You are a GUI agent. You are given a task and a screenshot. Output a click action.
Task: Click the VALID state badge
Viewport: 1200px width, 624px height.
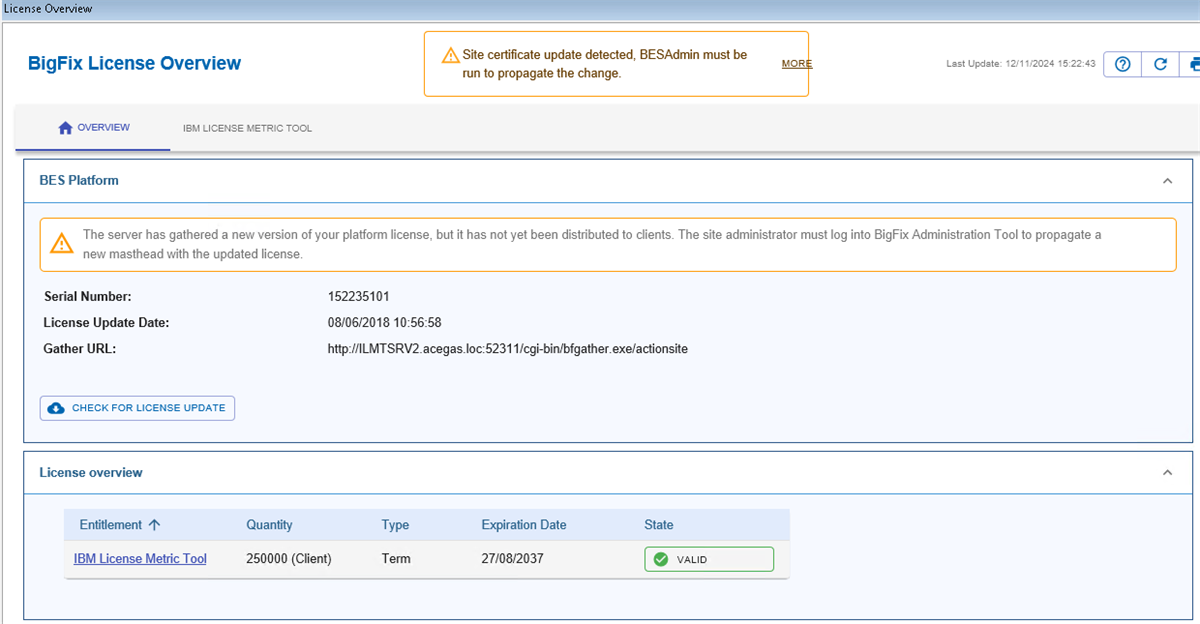tap(709, 558)
